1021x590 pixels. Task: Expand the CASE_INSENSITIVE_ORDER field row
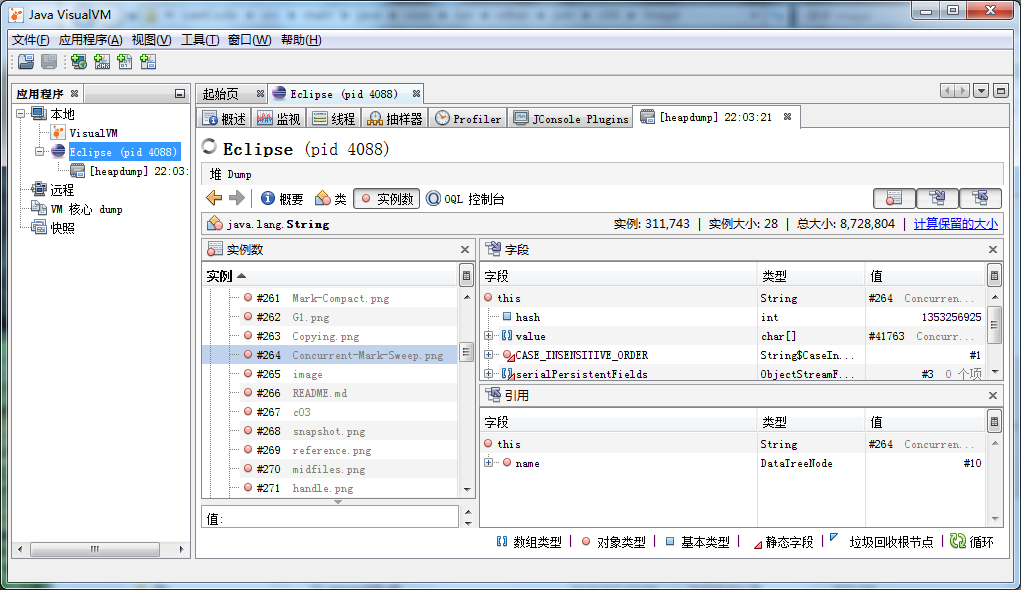(488, 355)
